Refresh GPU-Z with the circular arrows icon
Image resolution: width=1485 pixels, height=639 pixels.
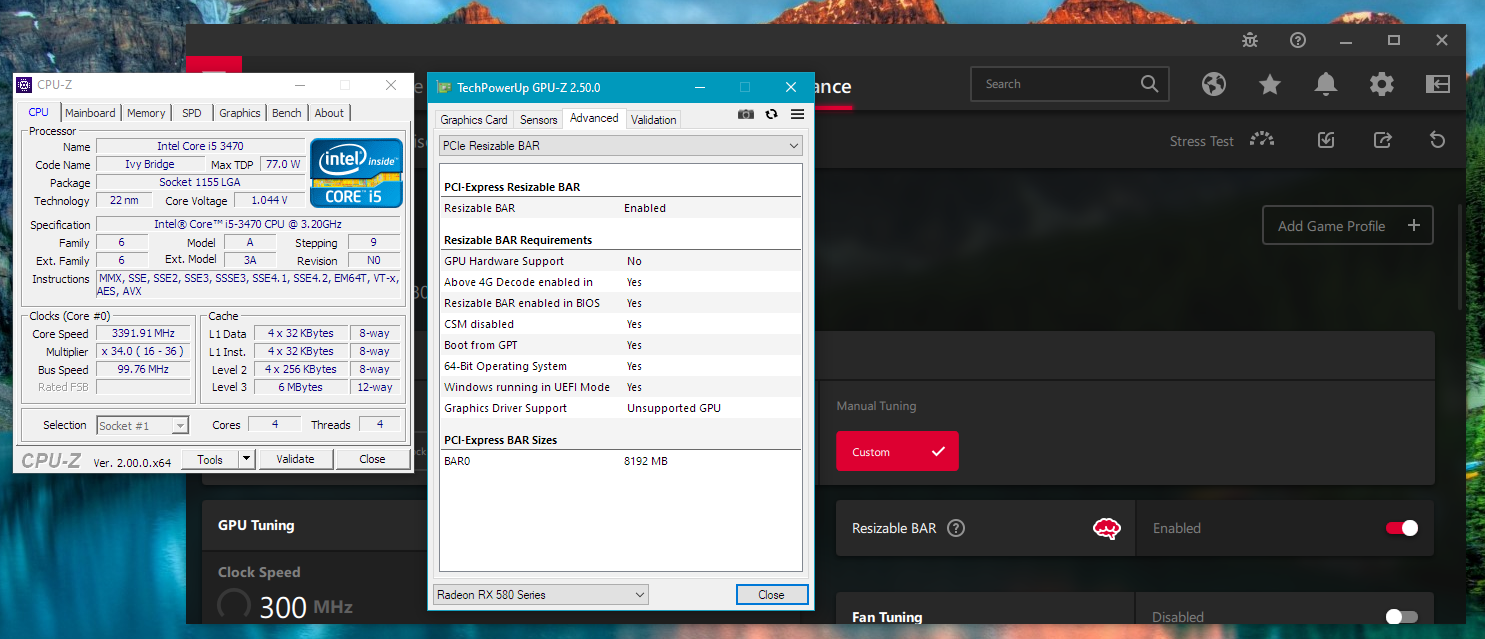[771, 114]
